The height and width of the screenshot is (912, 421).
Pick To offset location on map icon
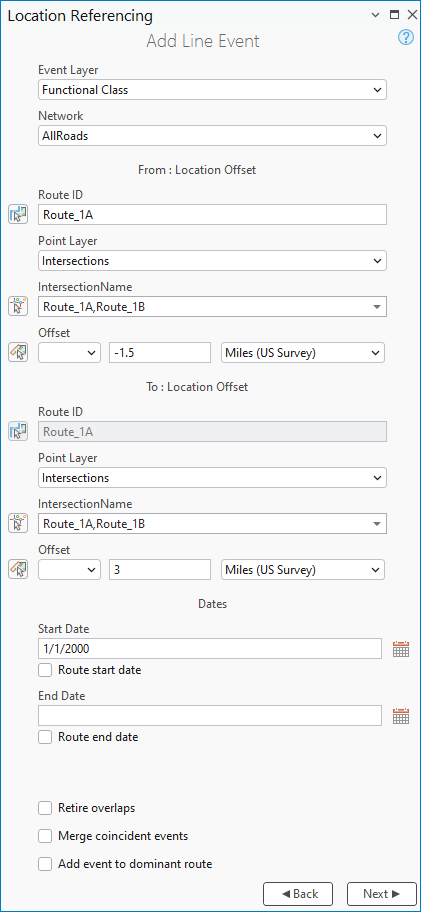[x=18, y=569]
